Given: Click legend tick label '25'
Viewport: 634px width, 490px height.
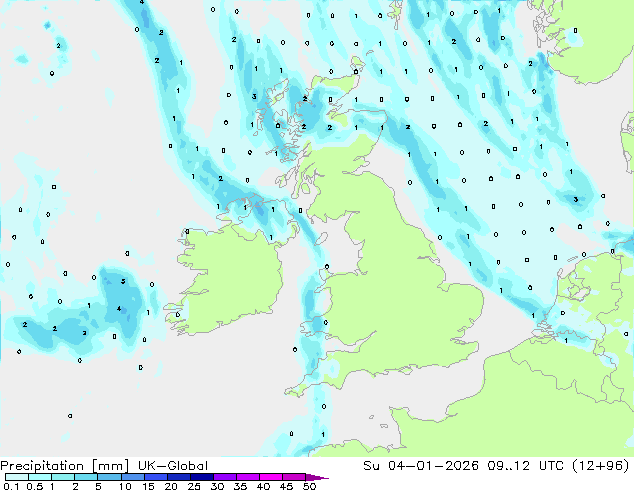Looking at the screenshot, I should [194, 486].
